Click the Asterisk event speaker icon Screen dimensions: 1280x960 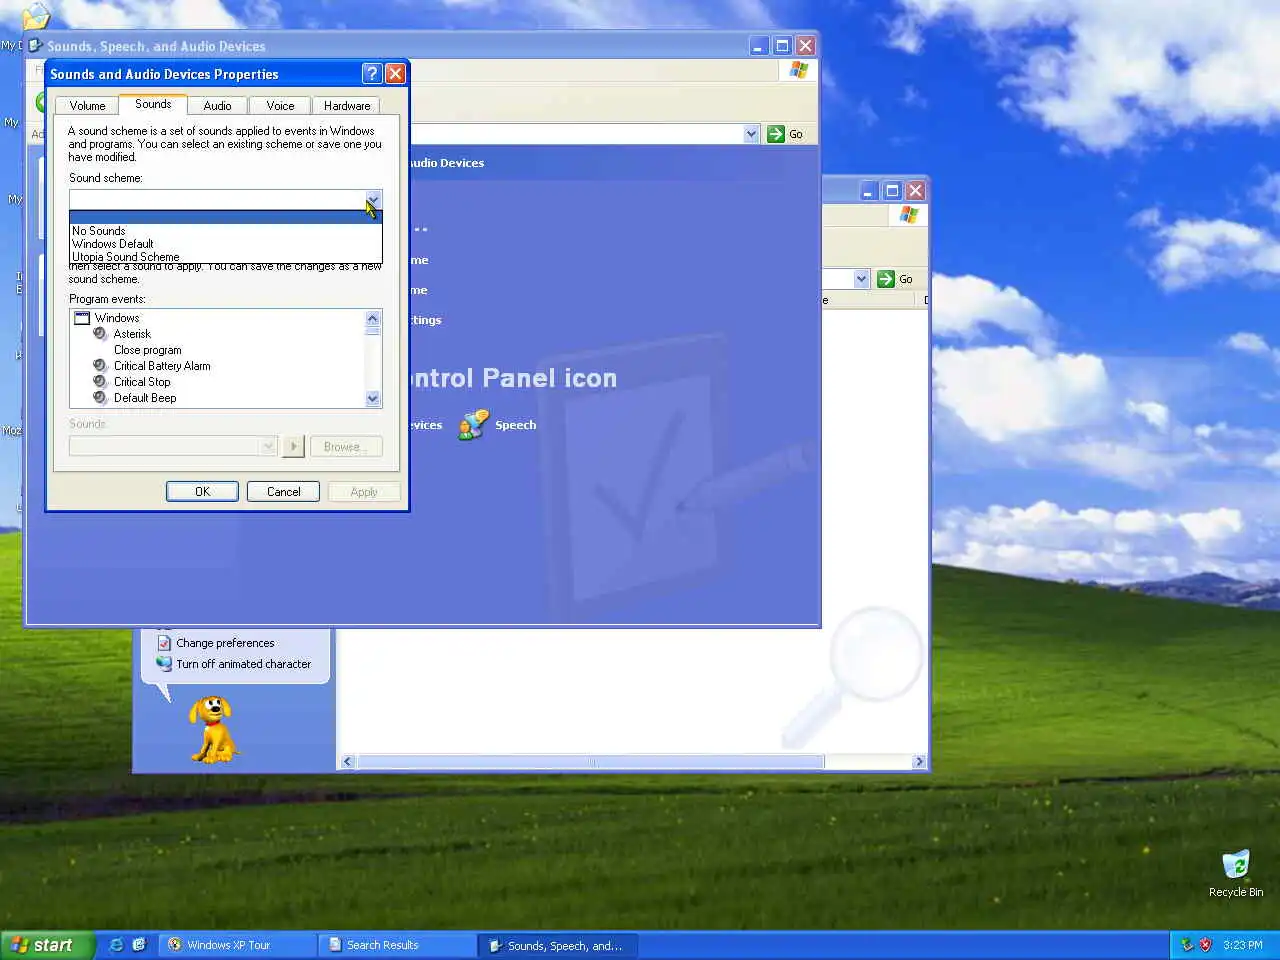100,334
